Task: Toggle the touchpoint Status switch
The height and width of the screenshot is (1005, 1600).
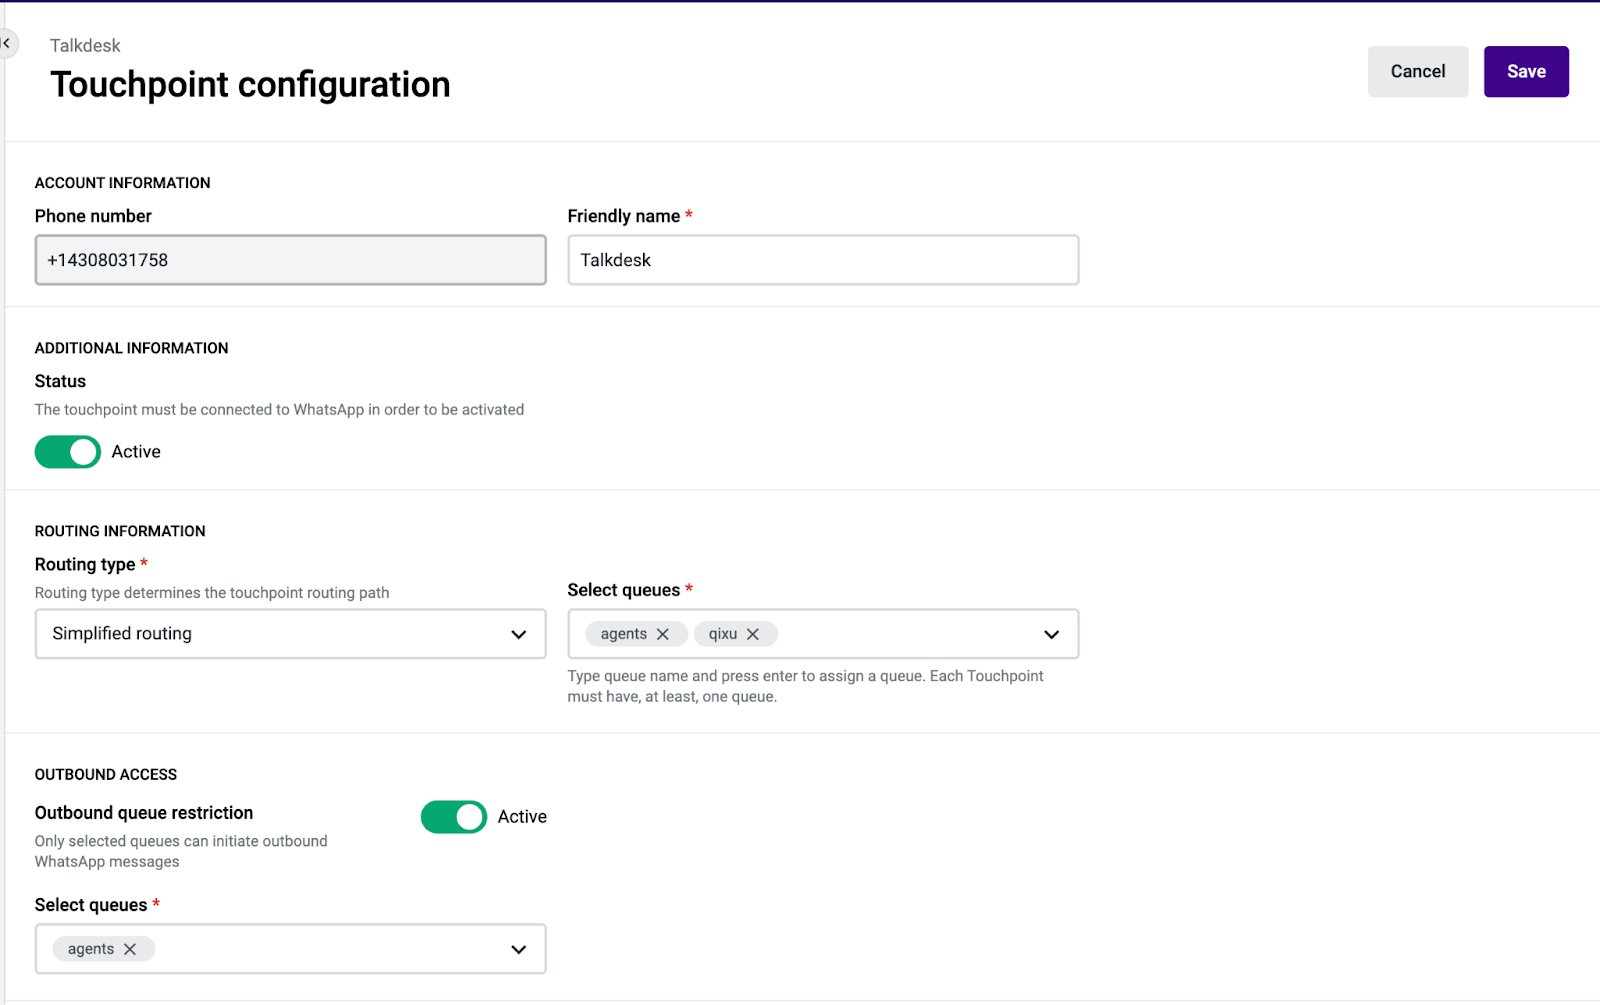Action: pos(68,452)
